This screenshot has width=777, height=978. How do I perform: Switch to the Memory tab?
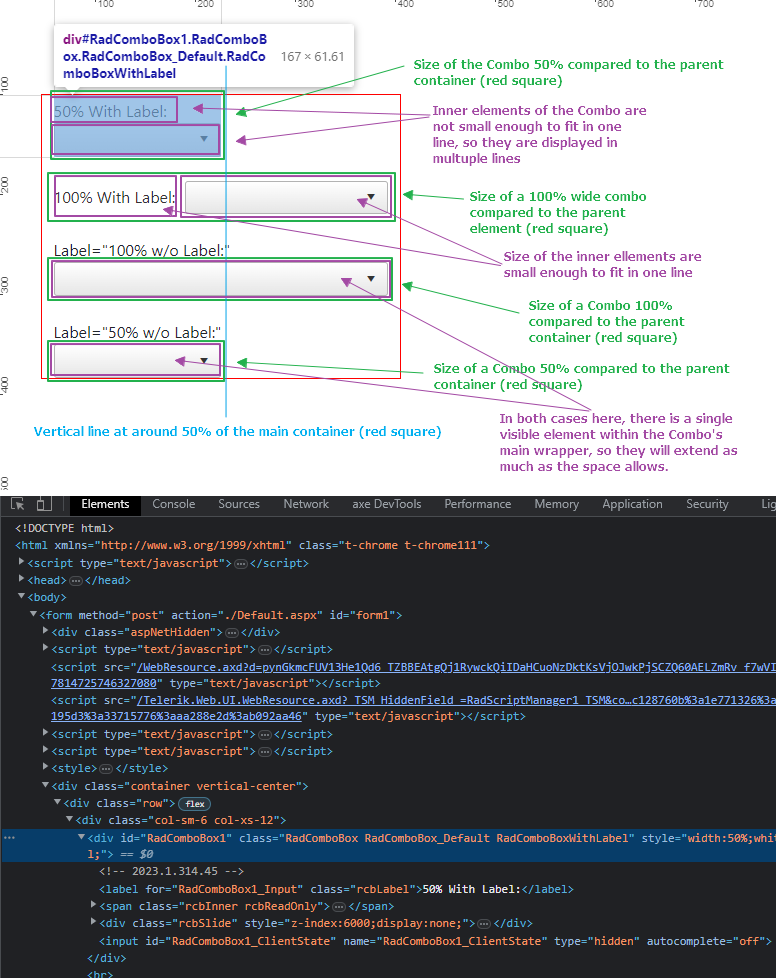(556, 504)
